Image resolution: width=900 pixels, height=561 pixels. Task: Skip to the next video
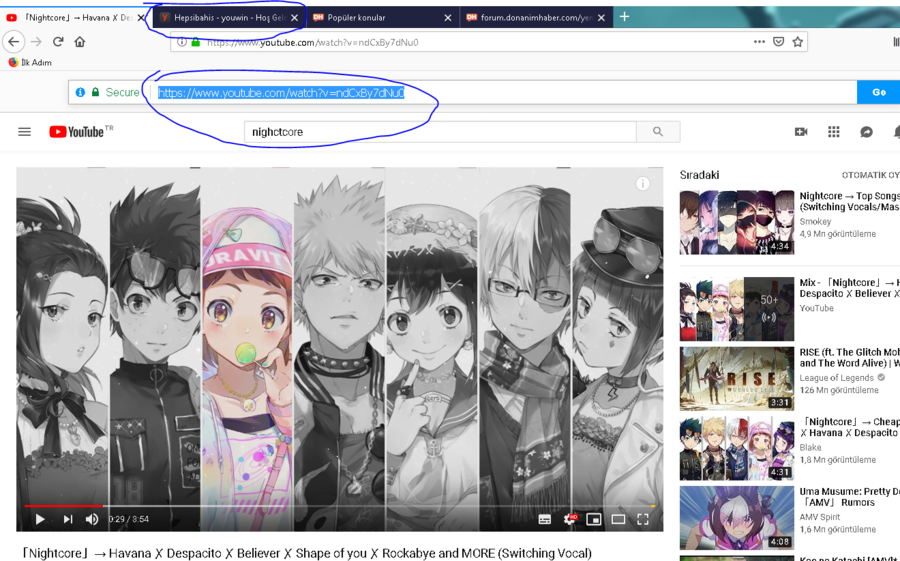68,519
